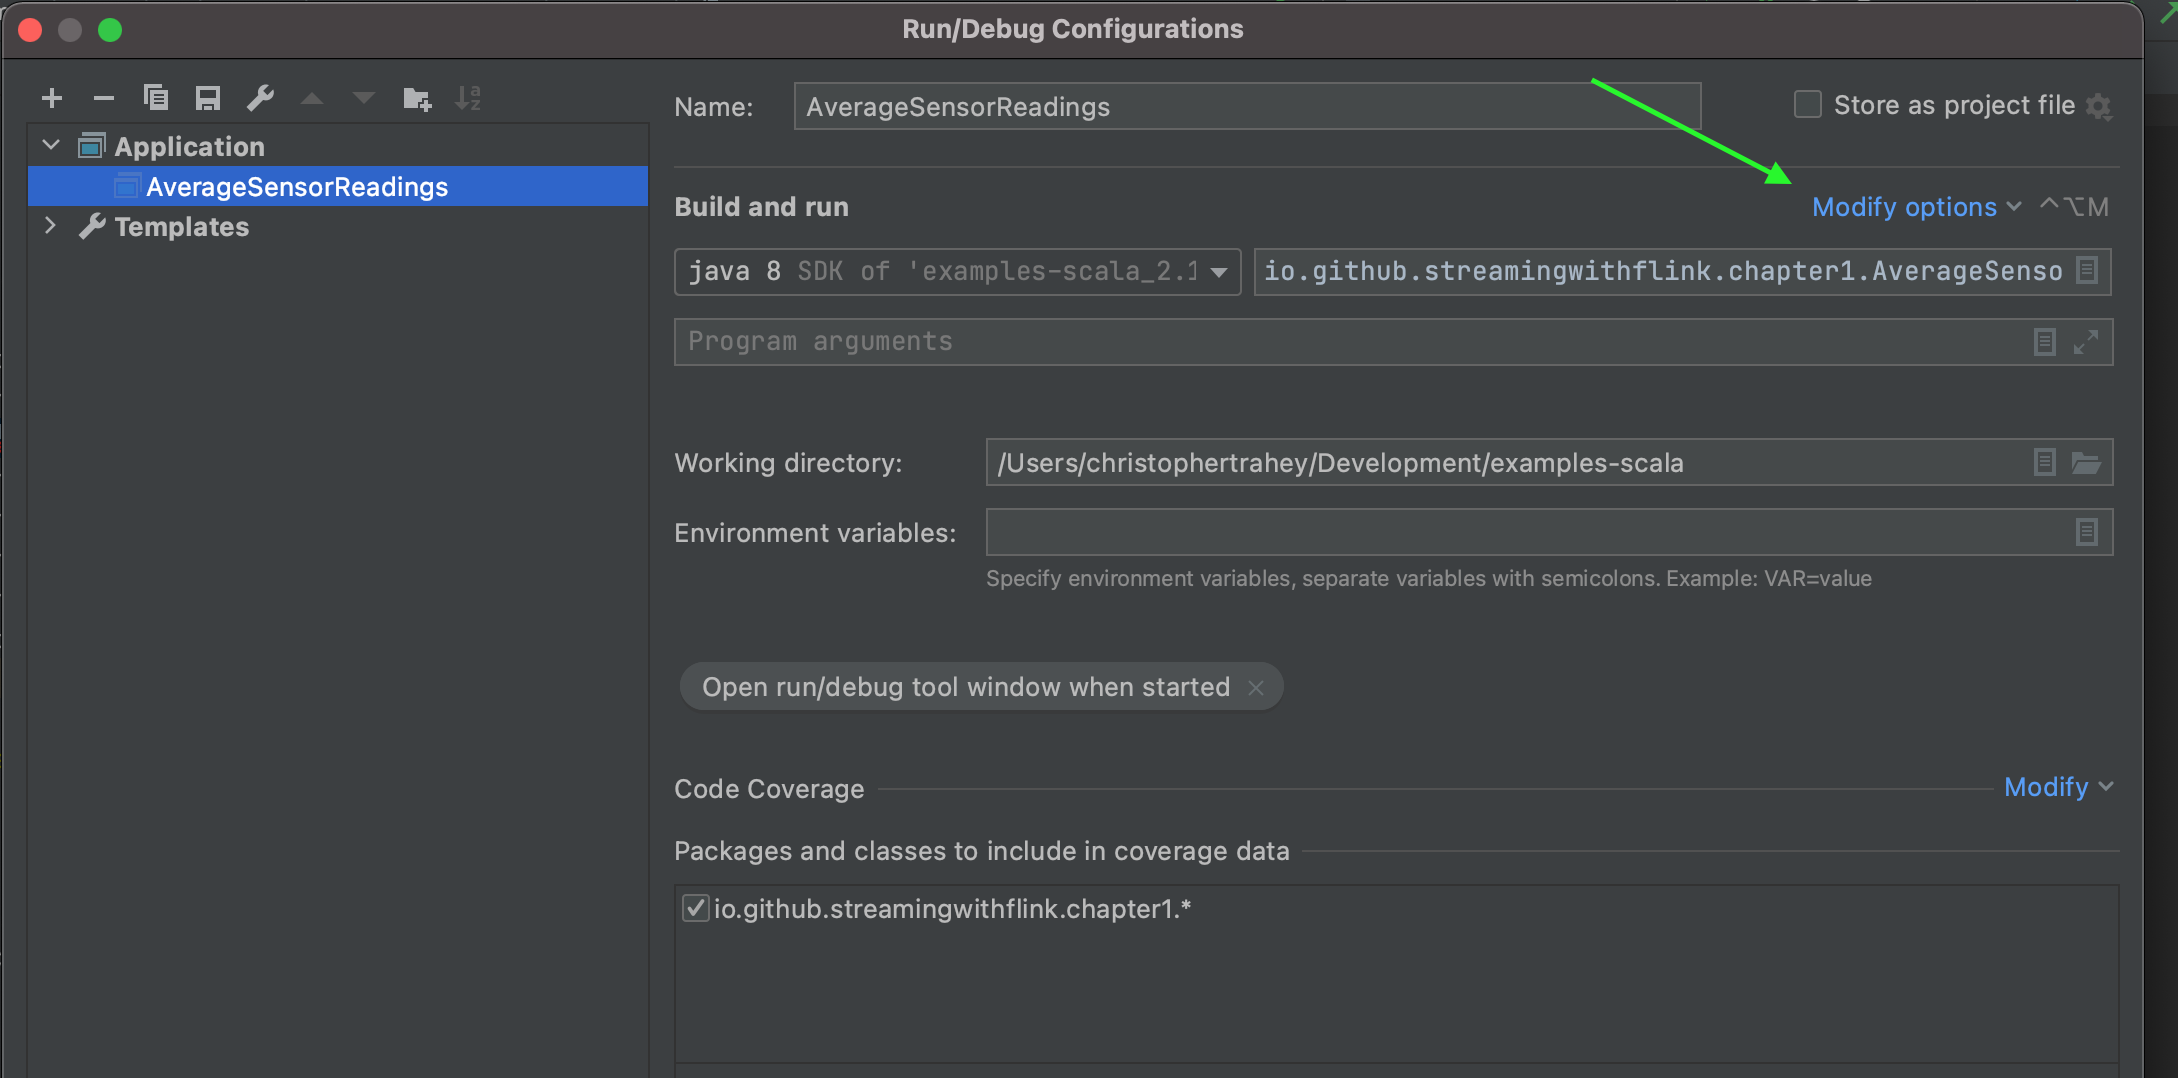Enable Store as project file checkbox

pos(1807,105)
